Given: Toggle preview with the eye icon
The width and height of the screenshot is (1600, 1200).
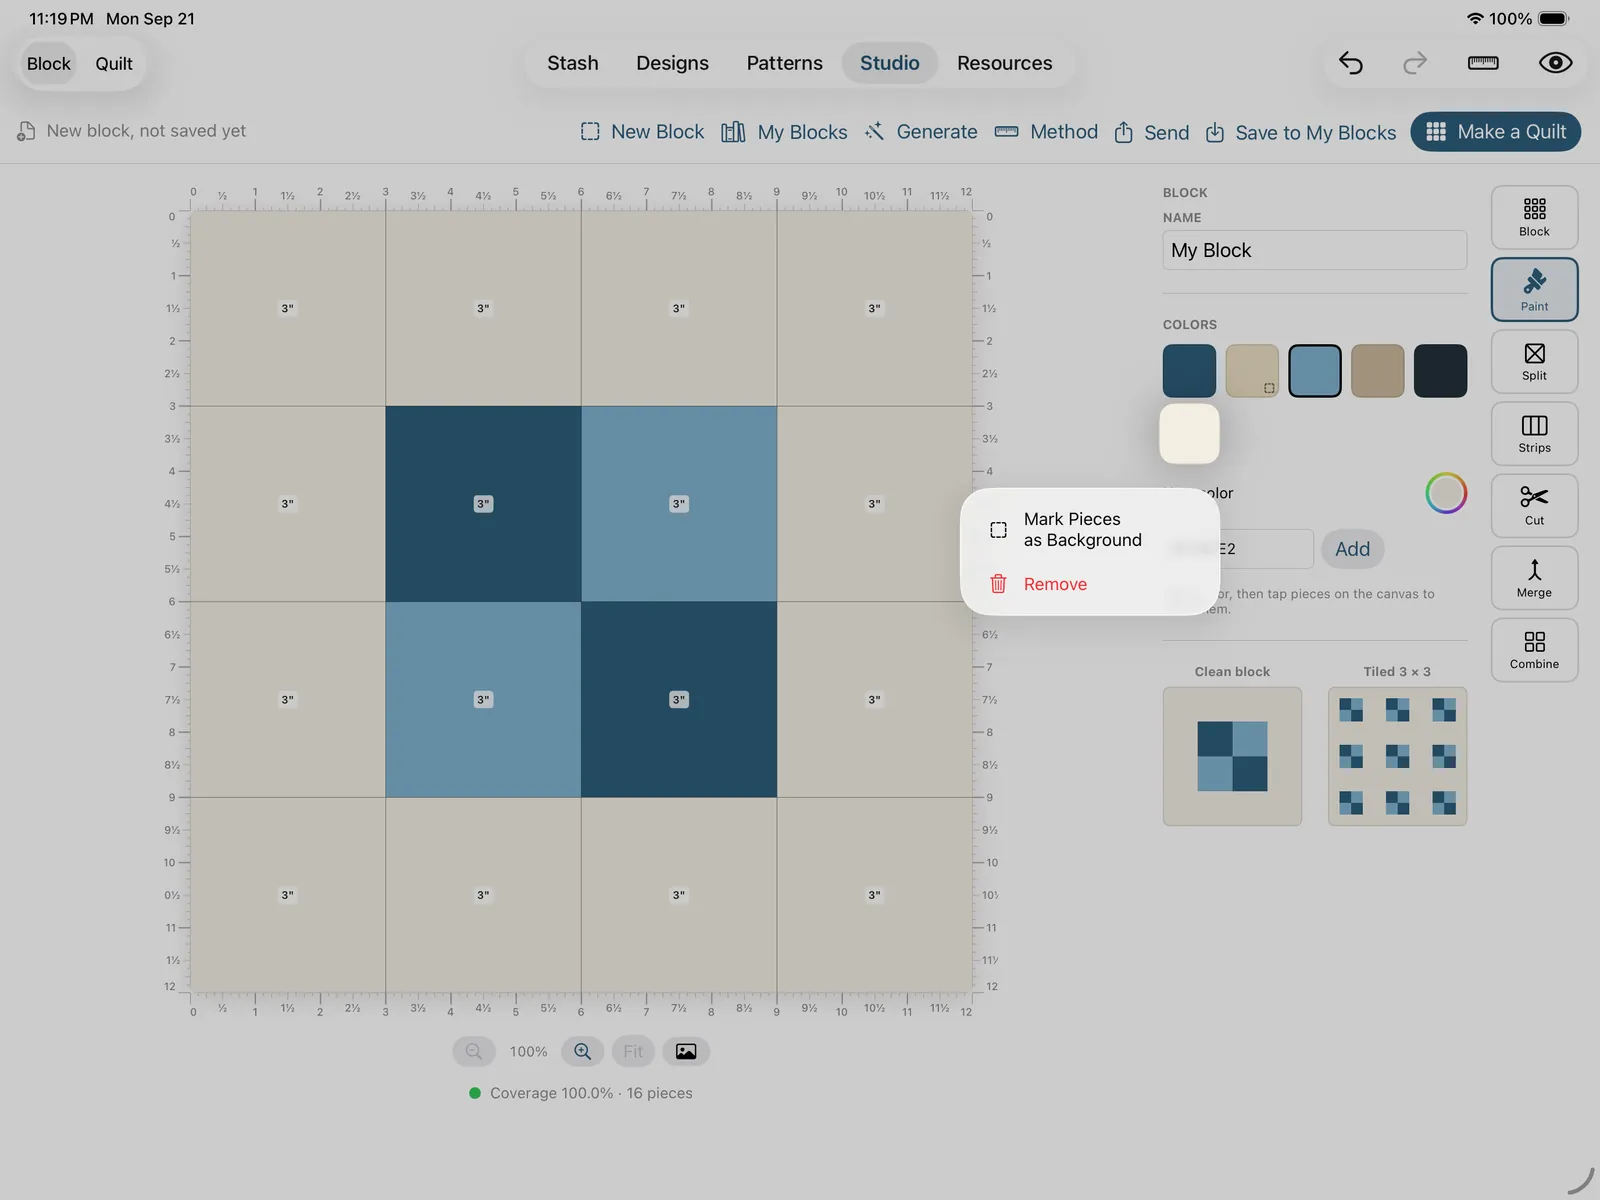Looking at the screenshot, I should point(1555,63).
